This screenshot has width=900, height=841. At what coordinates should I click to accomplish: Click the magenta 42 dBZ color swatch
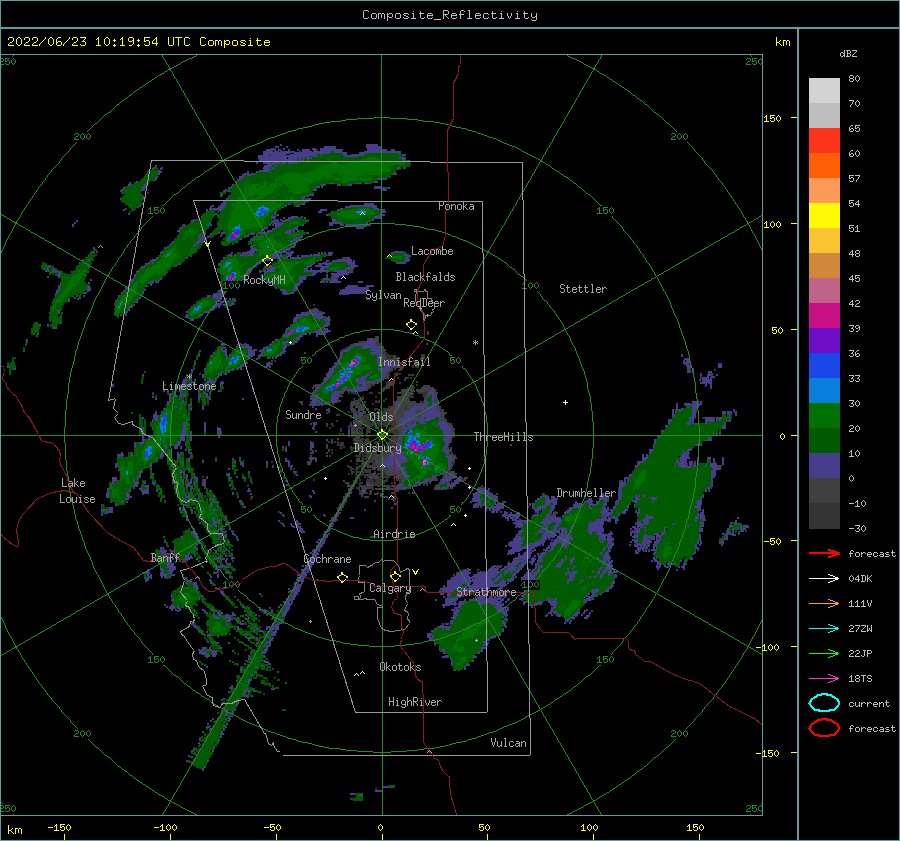coord(824,315)
